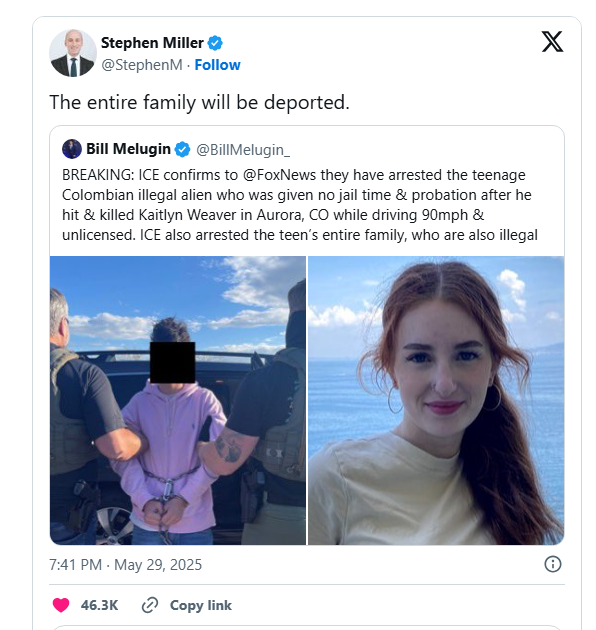Click the quoted tweet BREAKING text

[300, 205]
